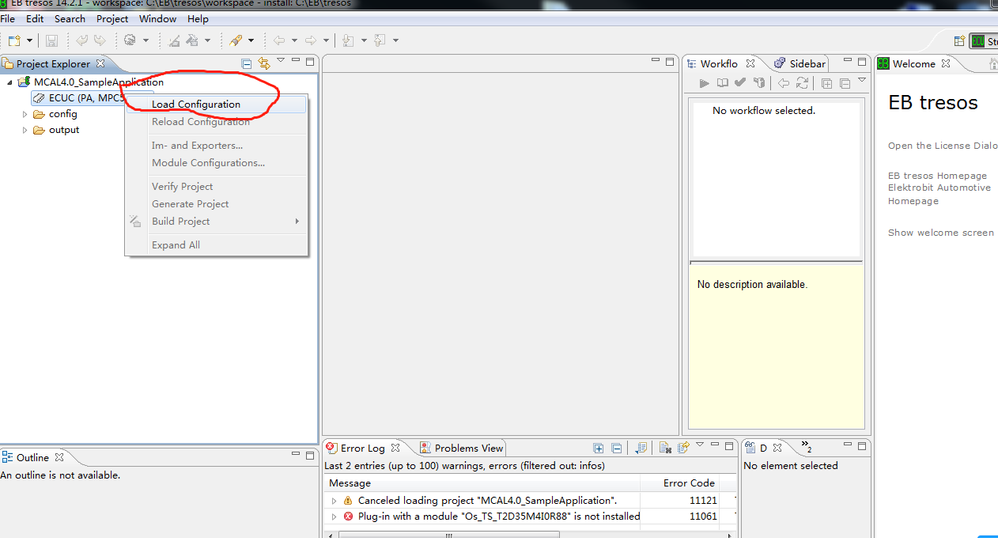The image size is (998, 538).
Task: Open the File menu
Action: [x=8, y=19]
